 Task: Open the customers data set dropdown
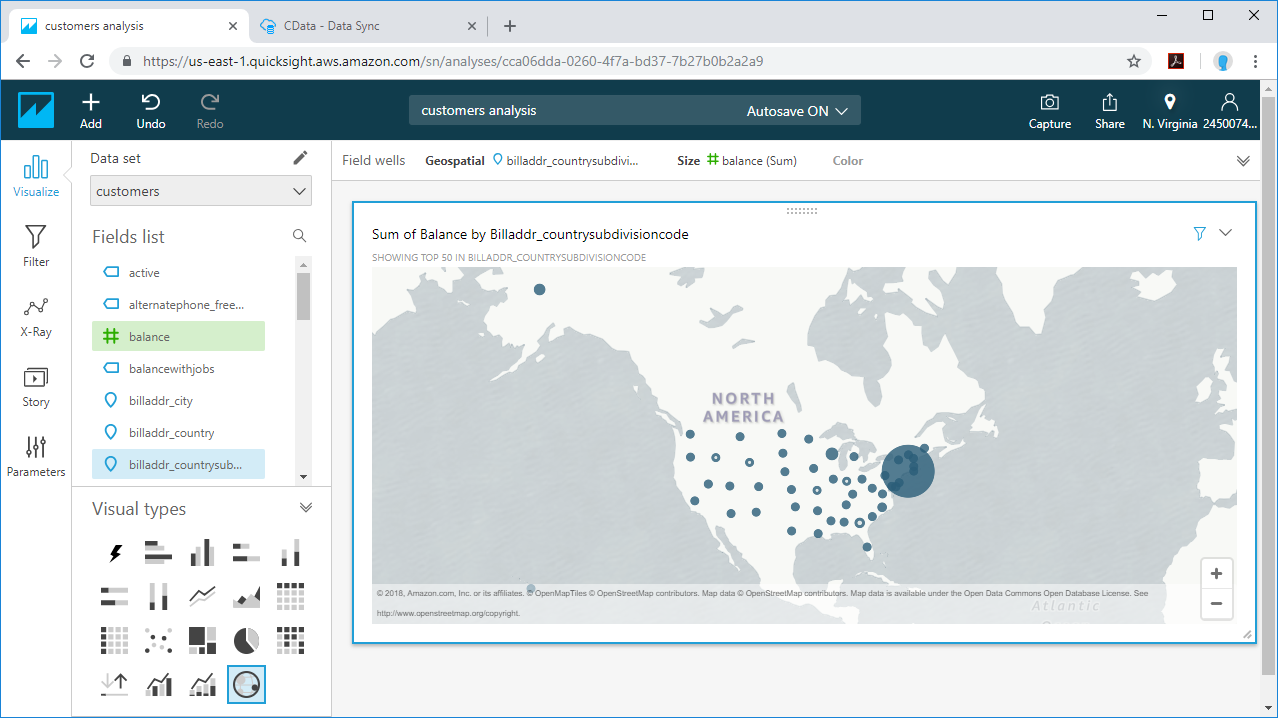pyautogui.click(x=200, y=191)
